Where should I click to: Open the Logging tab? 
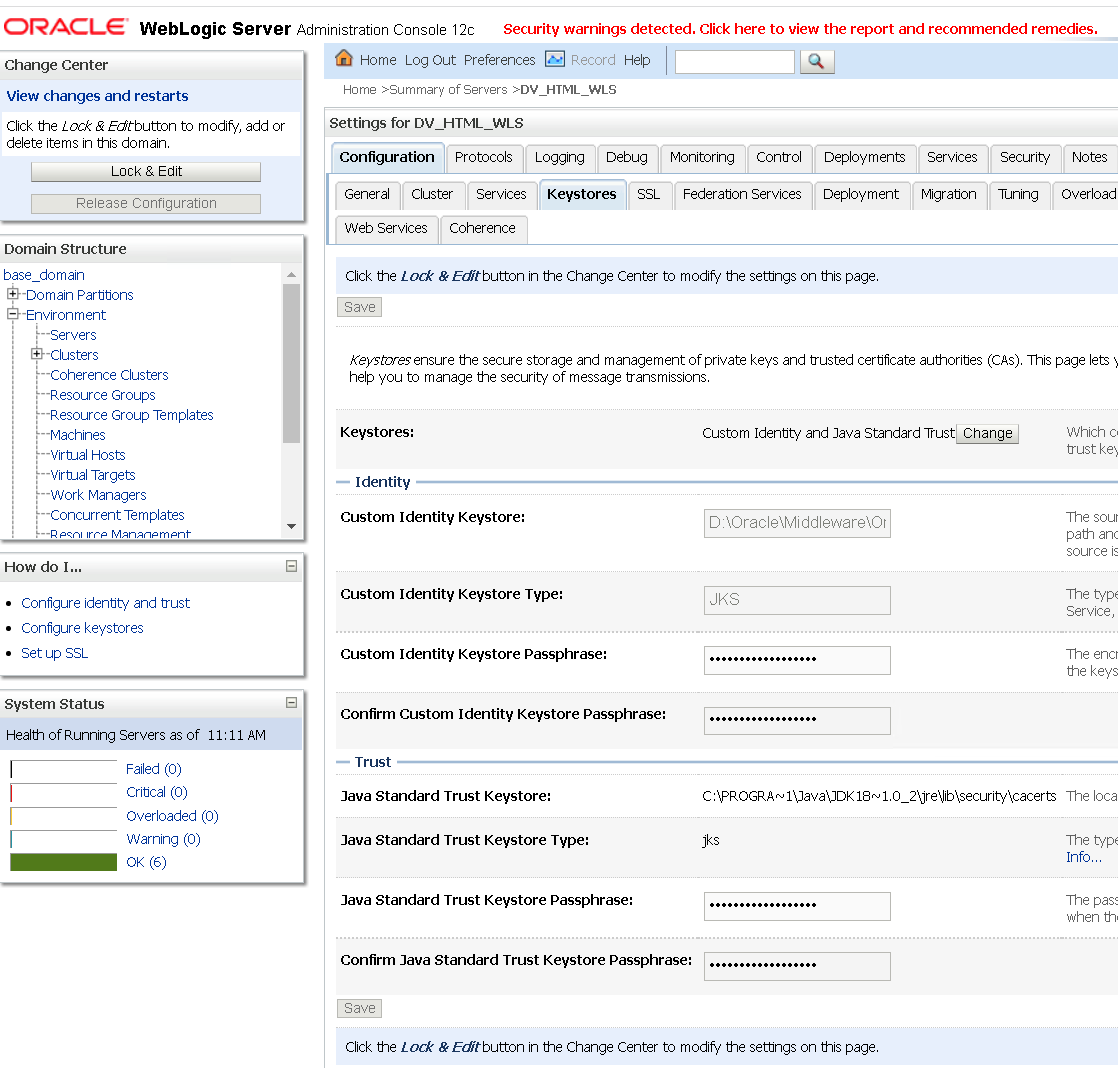(x=560, y=158)
